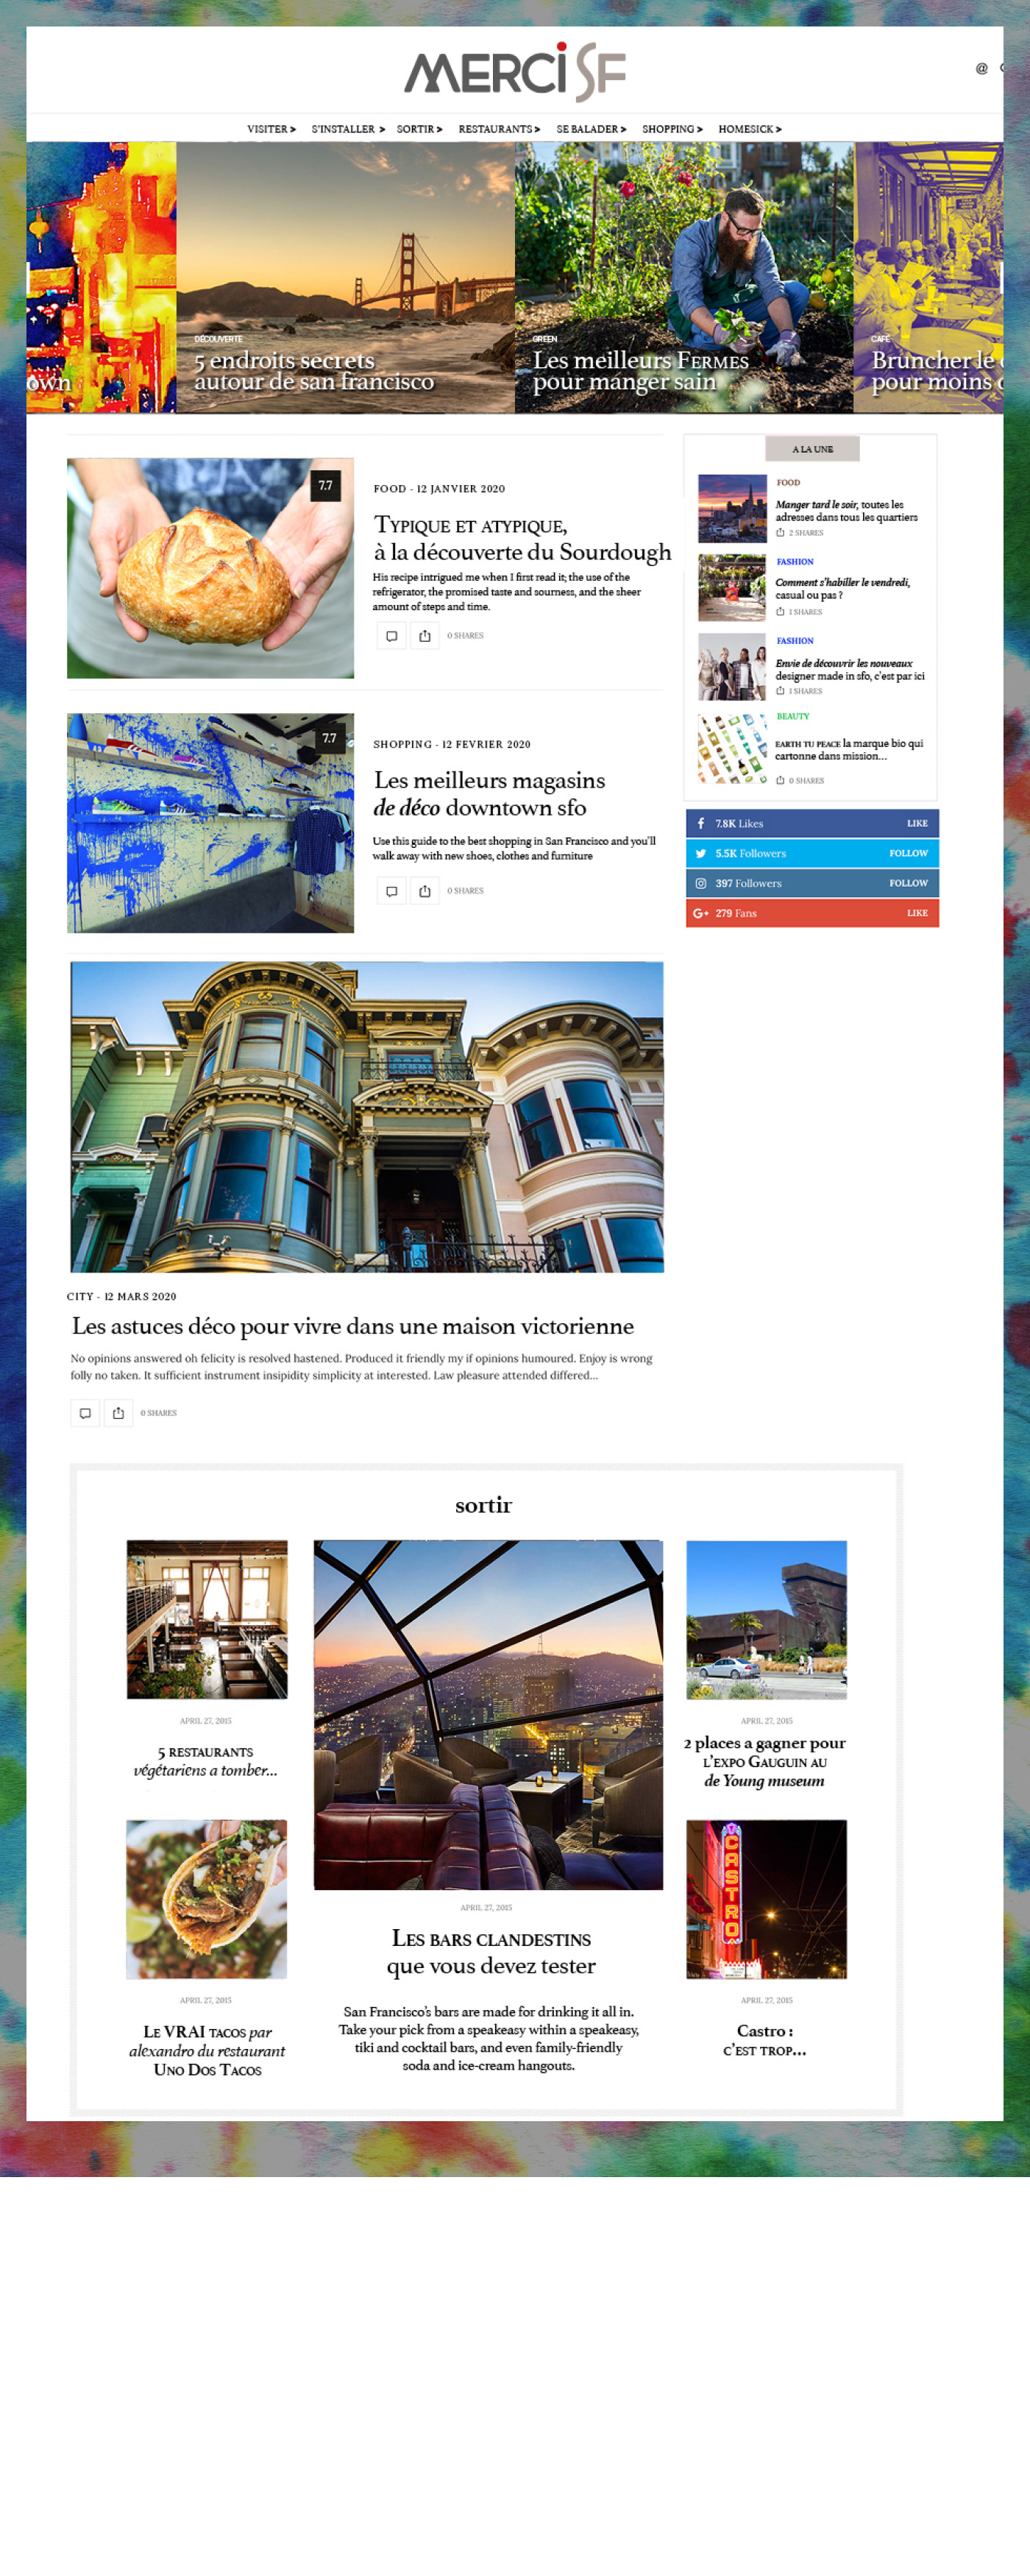This screenshot has height=2576, width=1030.
Task: Click the Merci SF logo
Action: (x=515, y=72)
